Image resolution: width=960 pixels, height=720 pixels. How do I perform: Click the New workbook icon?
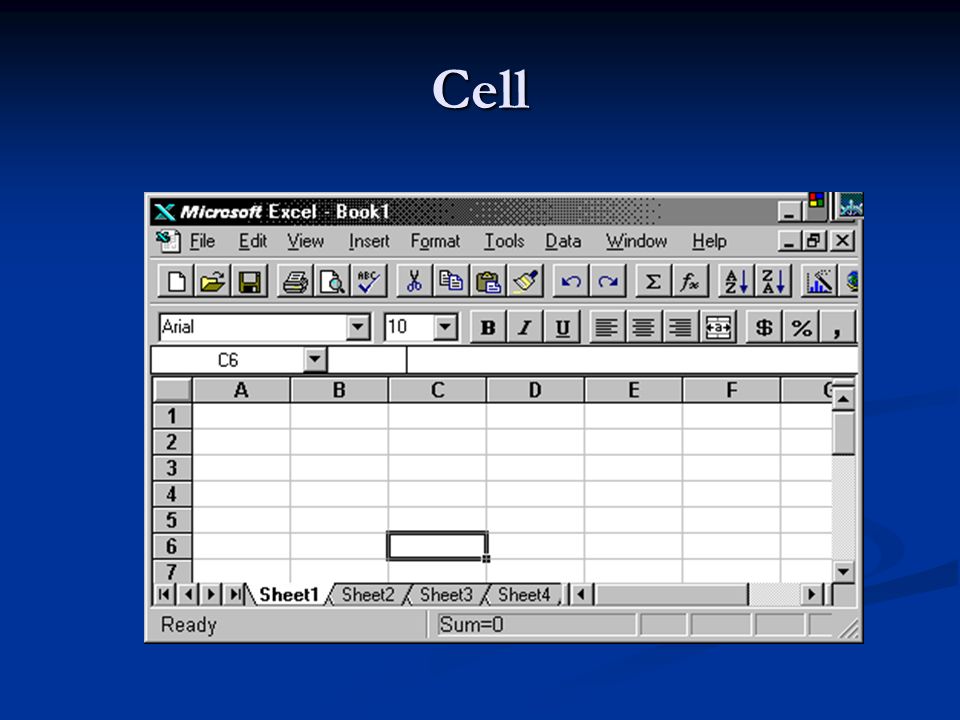[176, 282]
